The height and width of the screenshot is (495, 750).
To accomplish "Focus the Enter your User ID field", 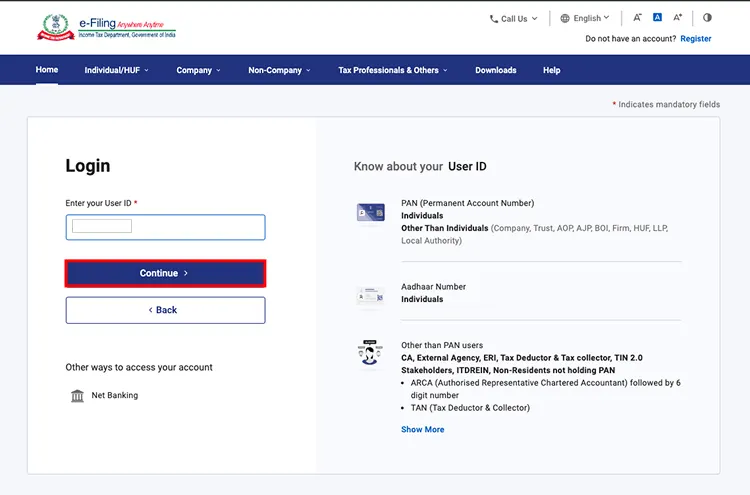I will tap(165, 227).
